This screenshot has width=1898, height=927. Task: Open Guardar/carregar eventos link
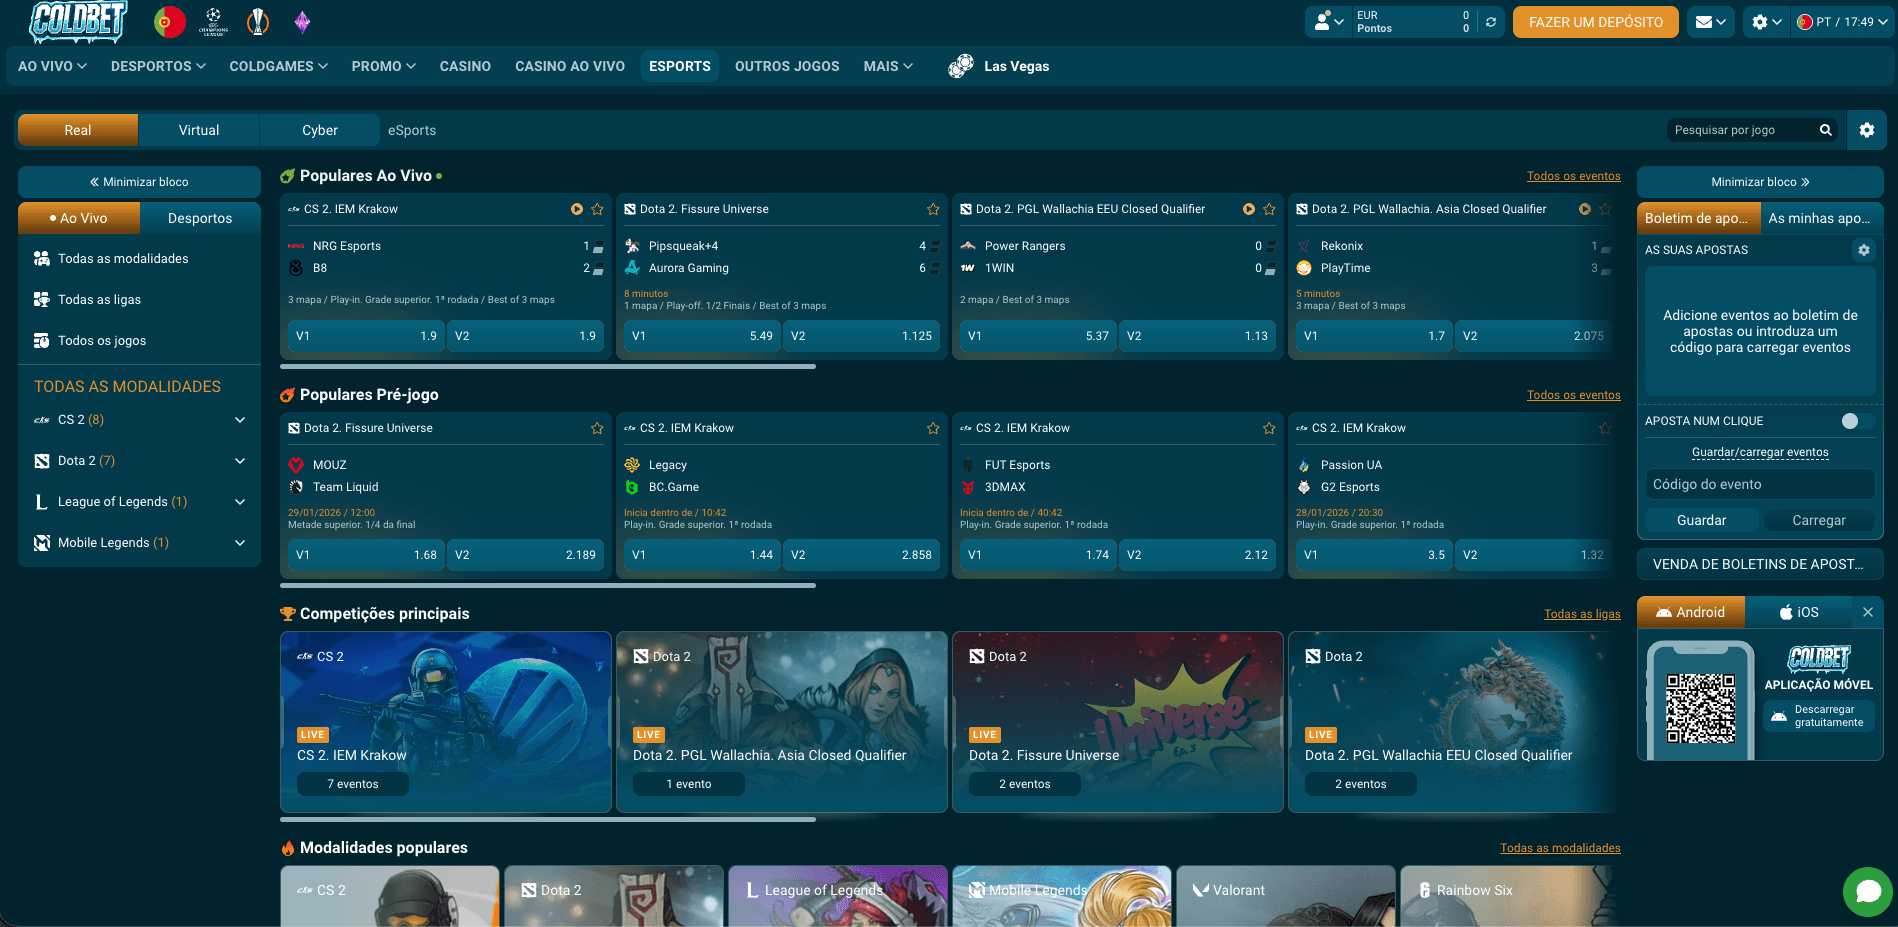tap(1760, 452)
